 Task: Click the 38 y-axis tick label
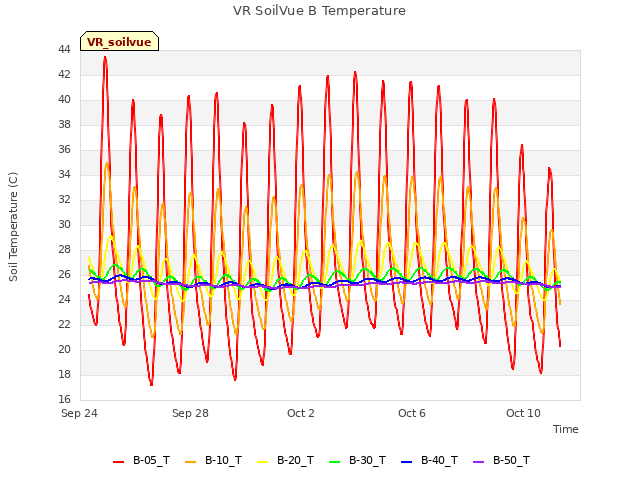(x=64, y=124)
